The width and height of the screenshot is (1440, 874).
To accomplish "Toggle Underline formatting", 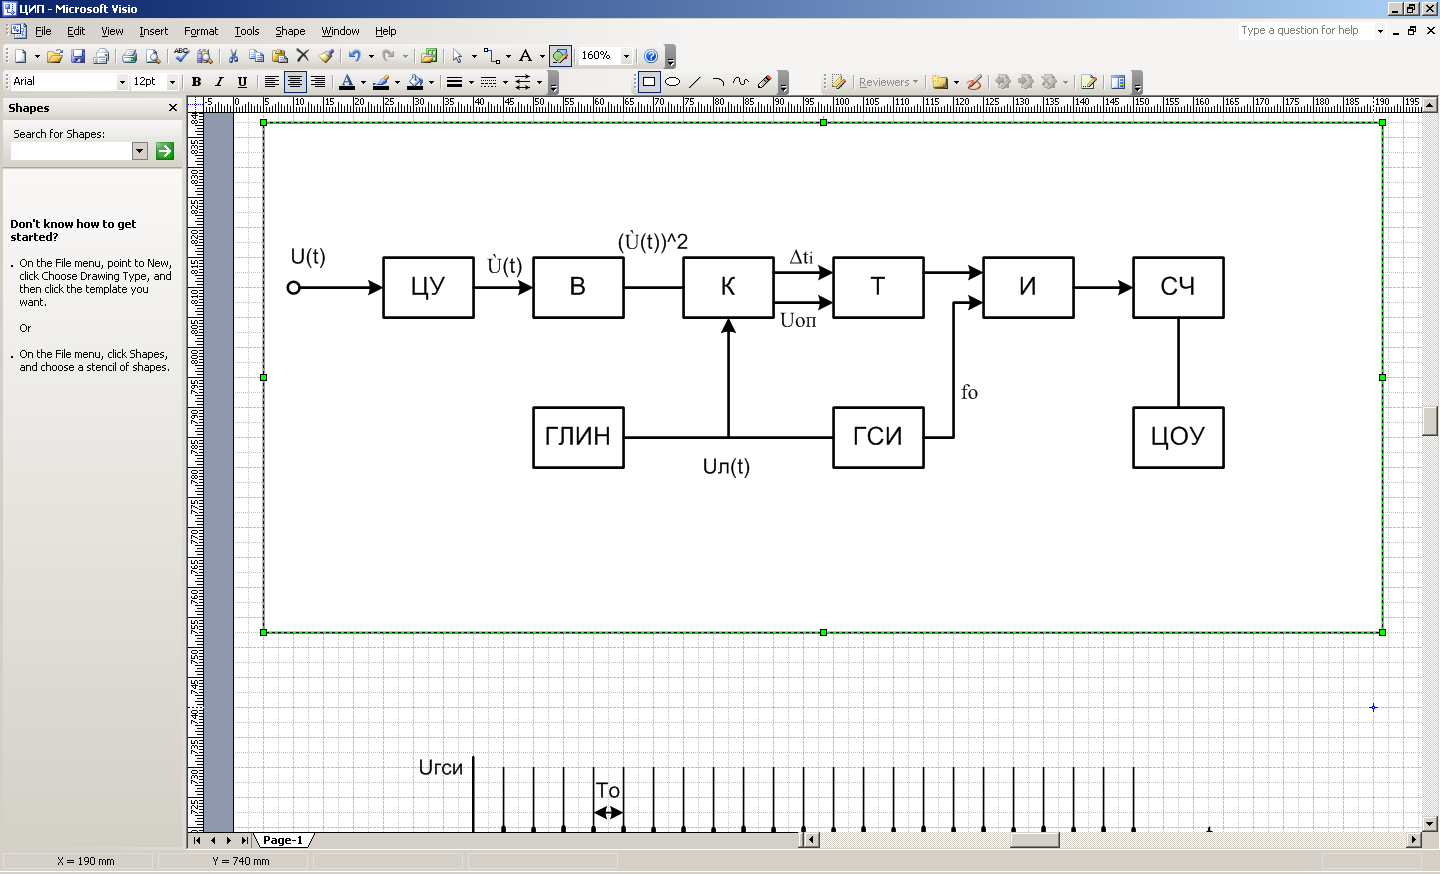I will tap(242, 82).
